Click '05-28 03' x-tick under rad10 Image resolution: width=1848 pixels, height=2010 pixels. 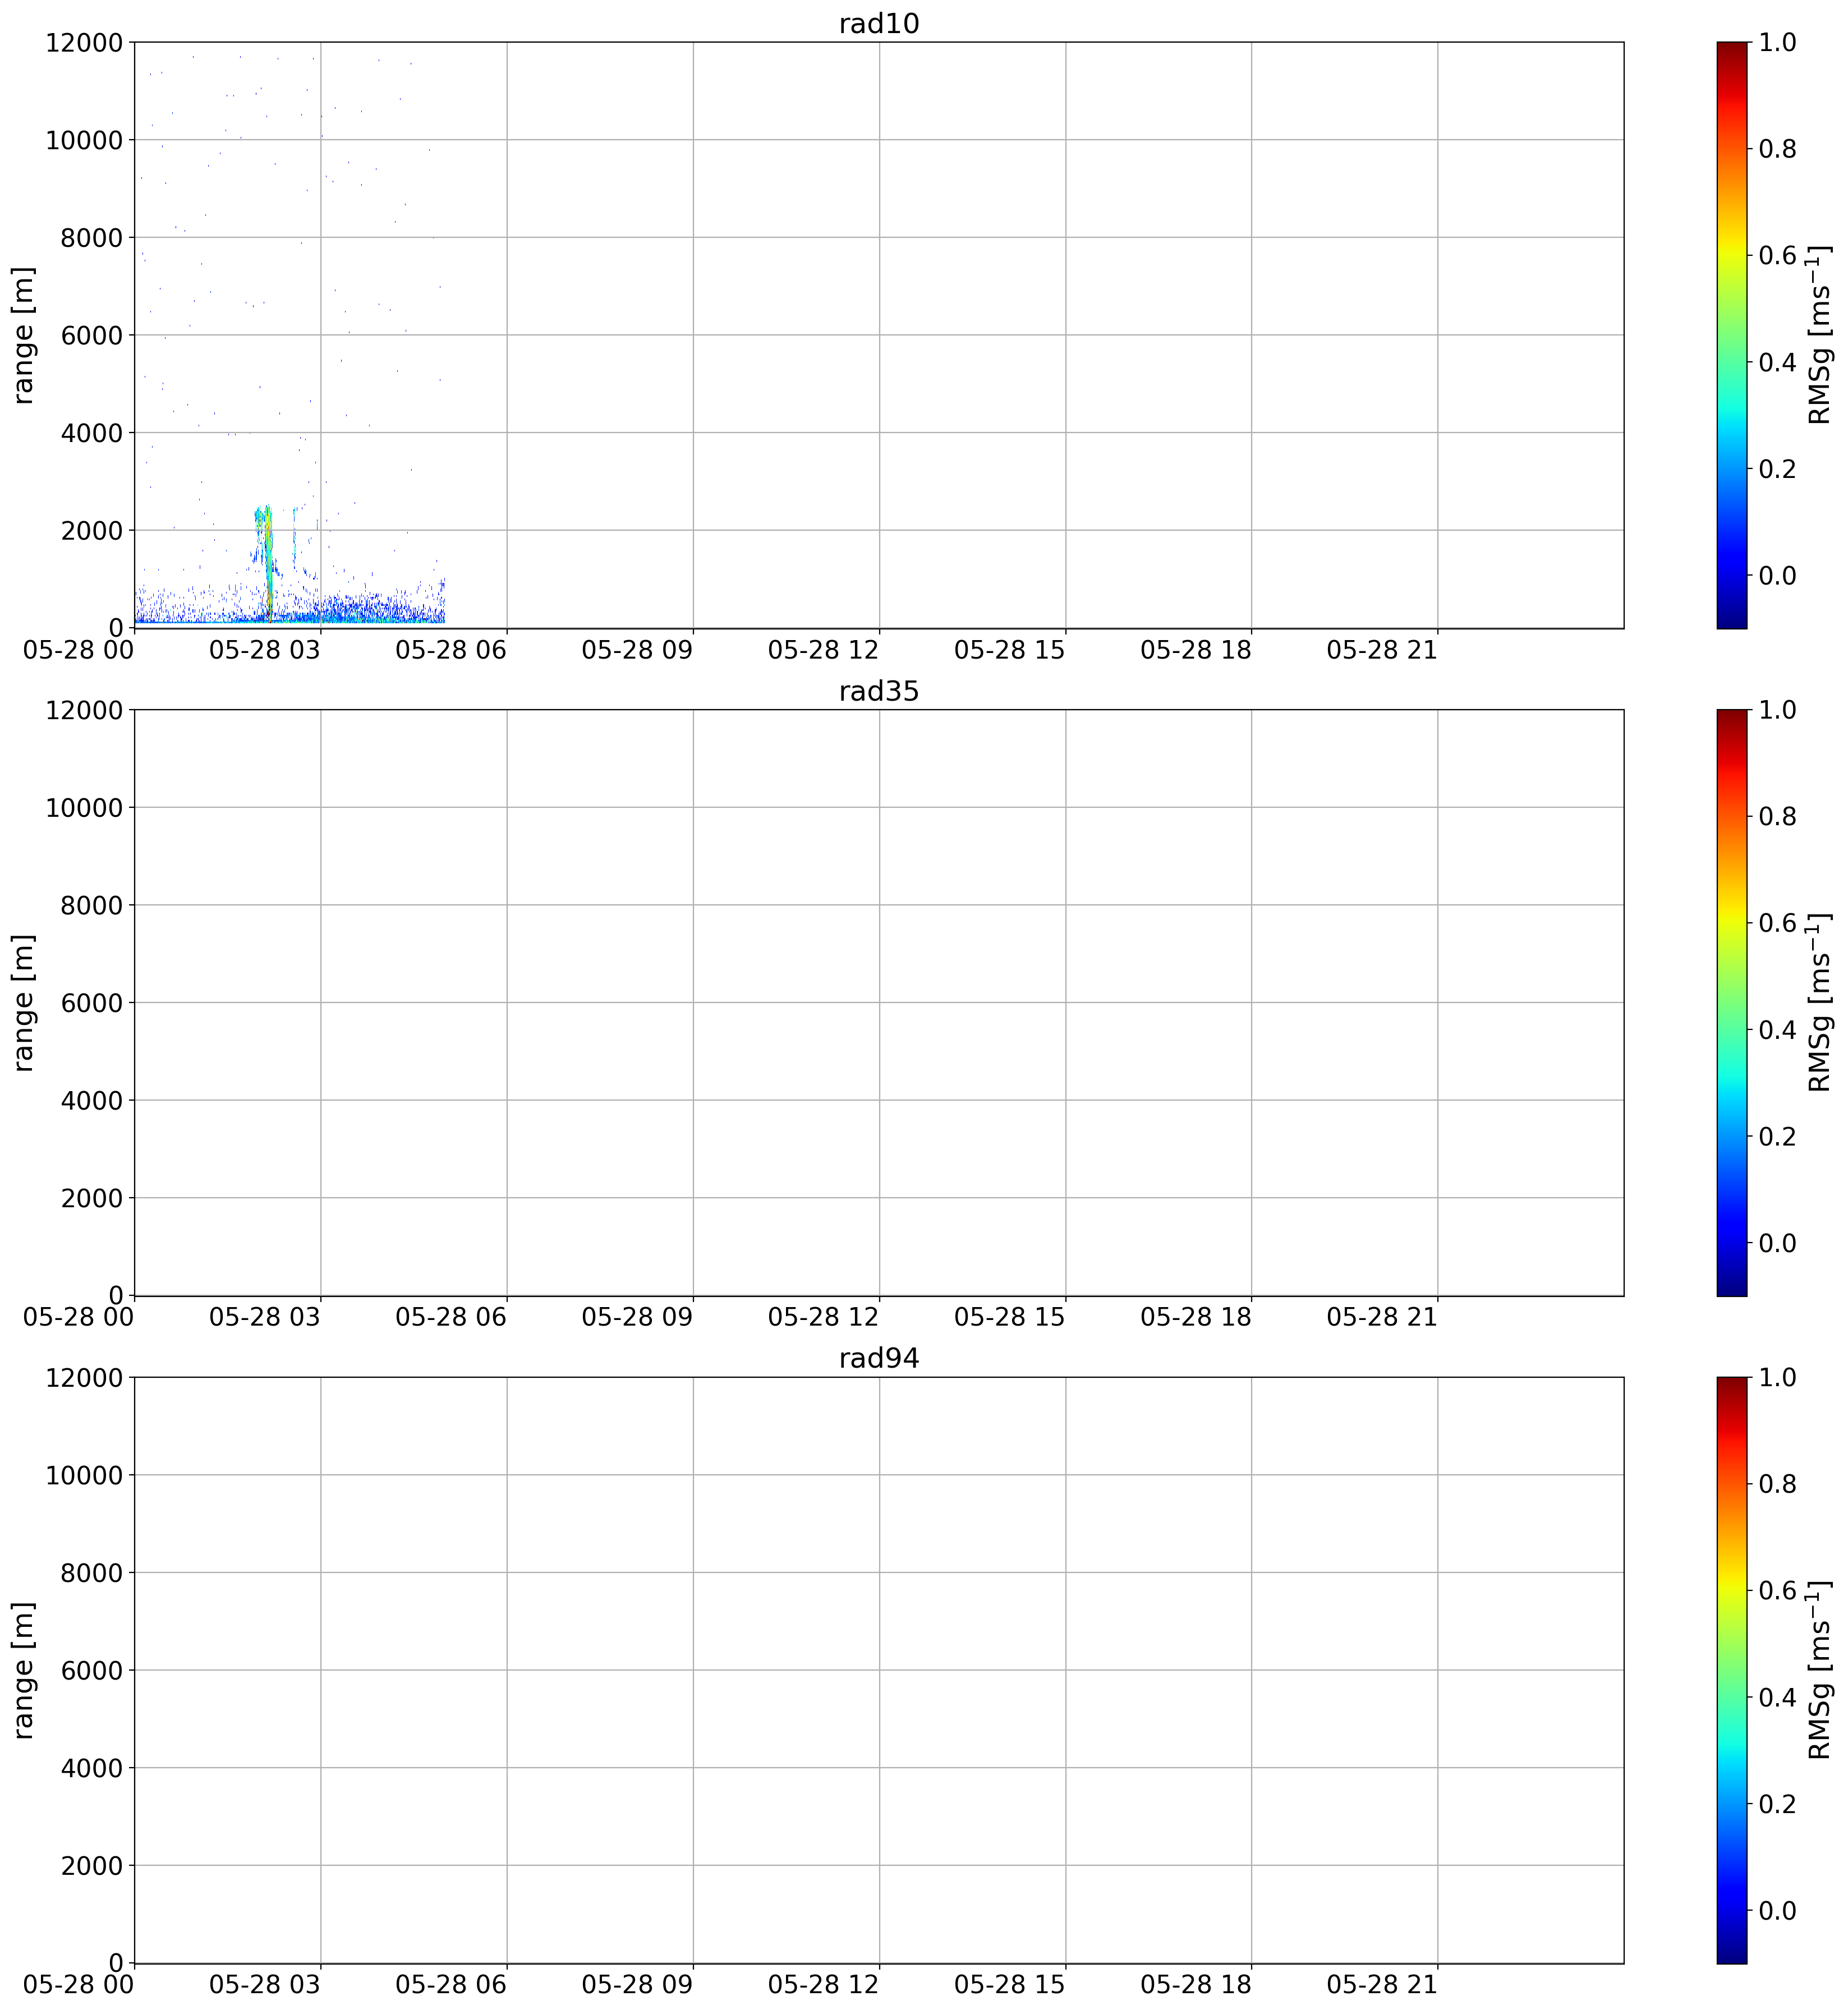265,650
